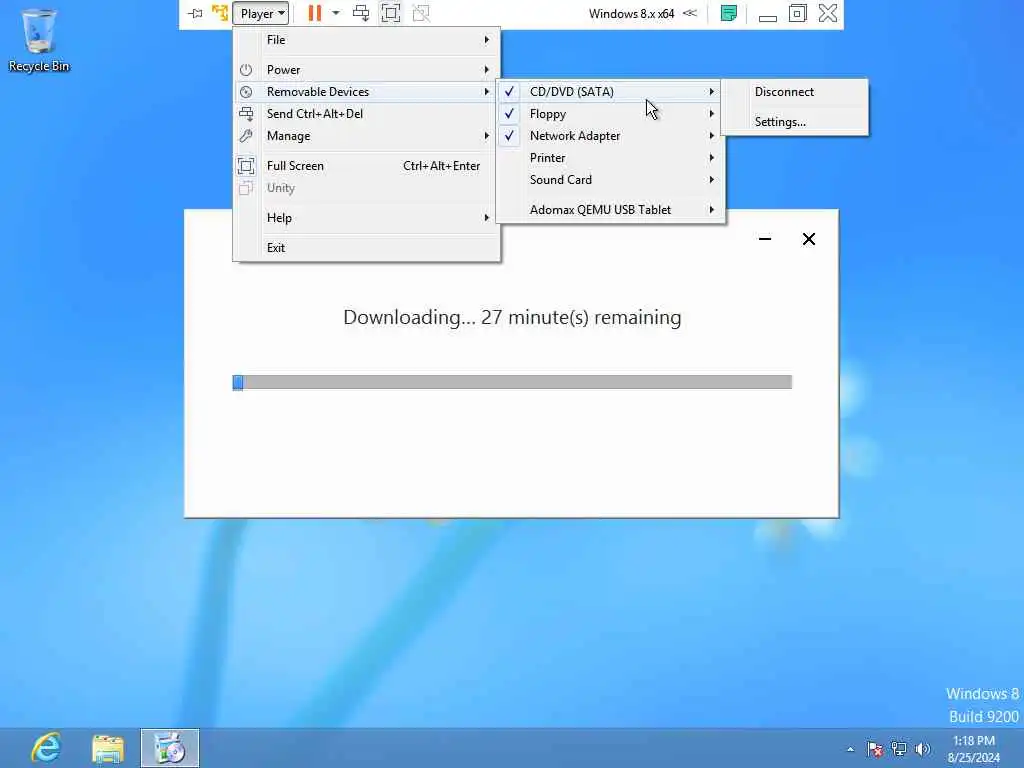Expand the Sound Card submenu arrow
Screen dimensions: 1024x768
(712, 180)
